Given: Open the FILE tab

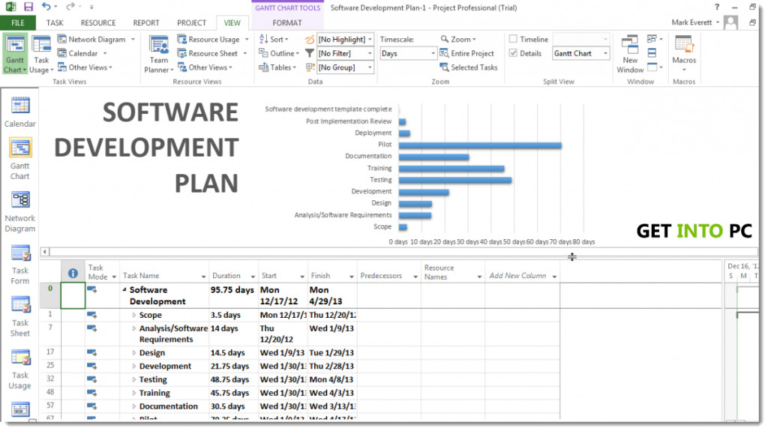Looking at the screenshot, I should click(x=18, y=23).
